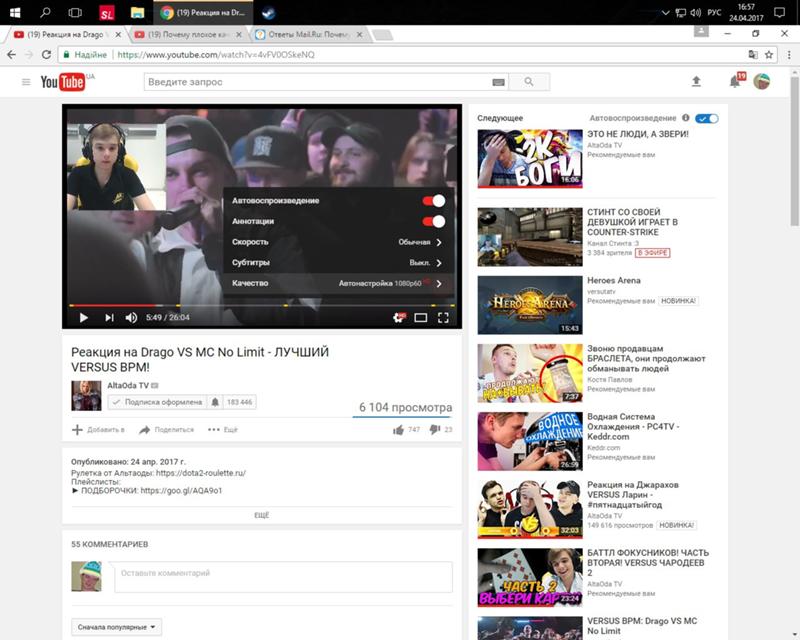Viewport: 800px width, 640px height.
Task: Open Task View on the taskbar
Action: (75, 12)
